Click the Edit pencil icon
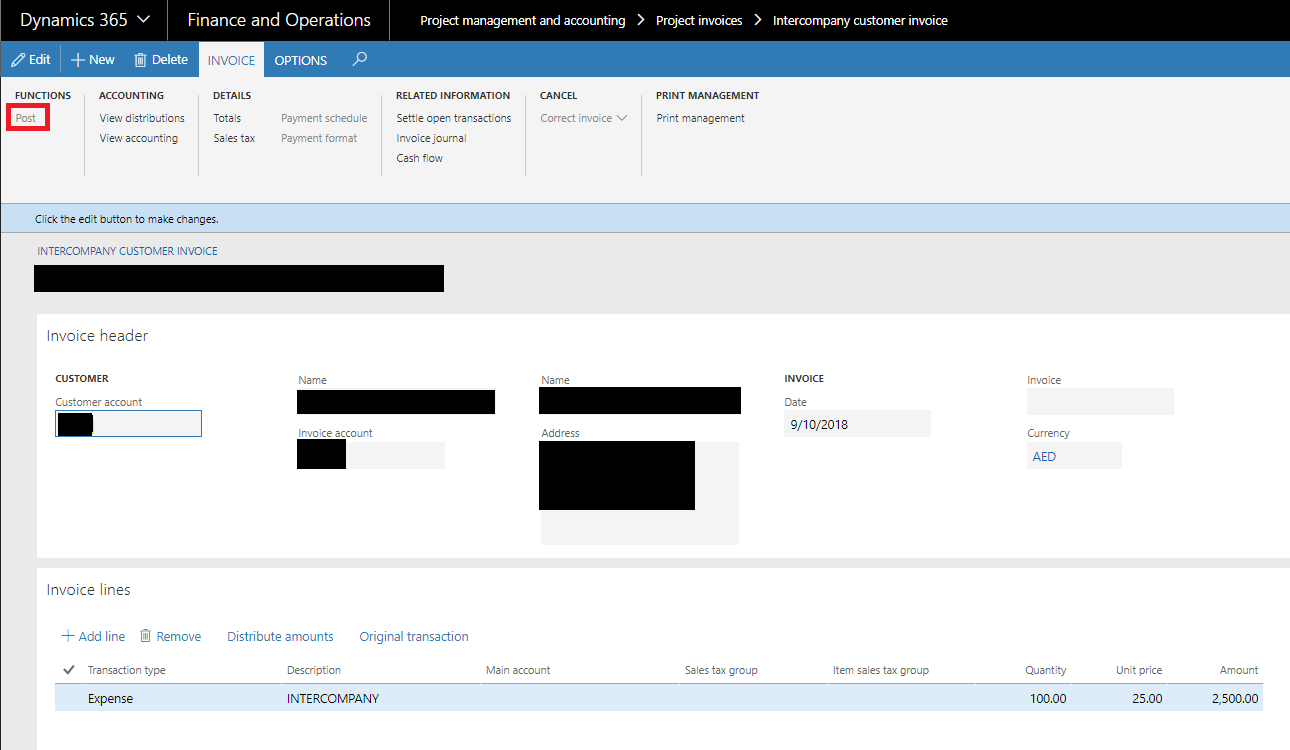1290x750 pixels. click(18, 60)
